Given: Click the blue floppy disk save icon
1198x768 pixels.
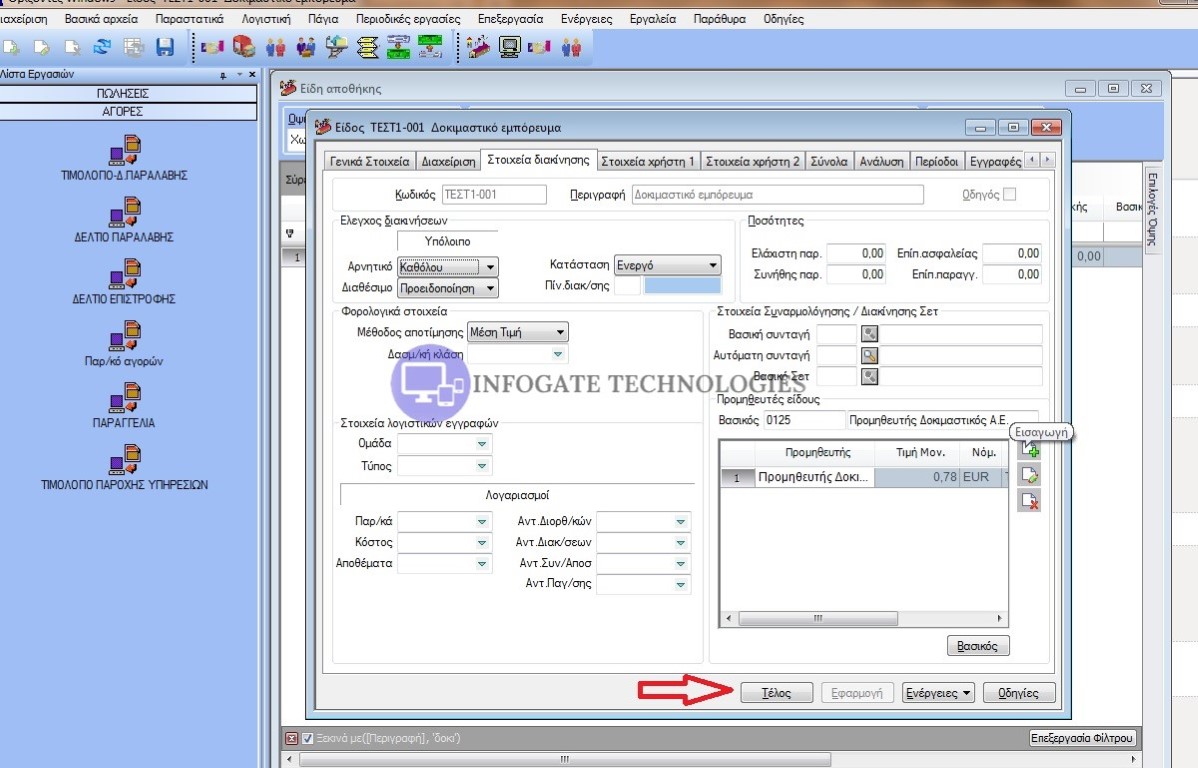Looking at the screenshot, I should tap(165, 47).
